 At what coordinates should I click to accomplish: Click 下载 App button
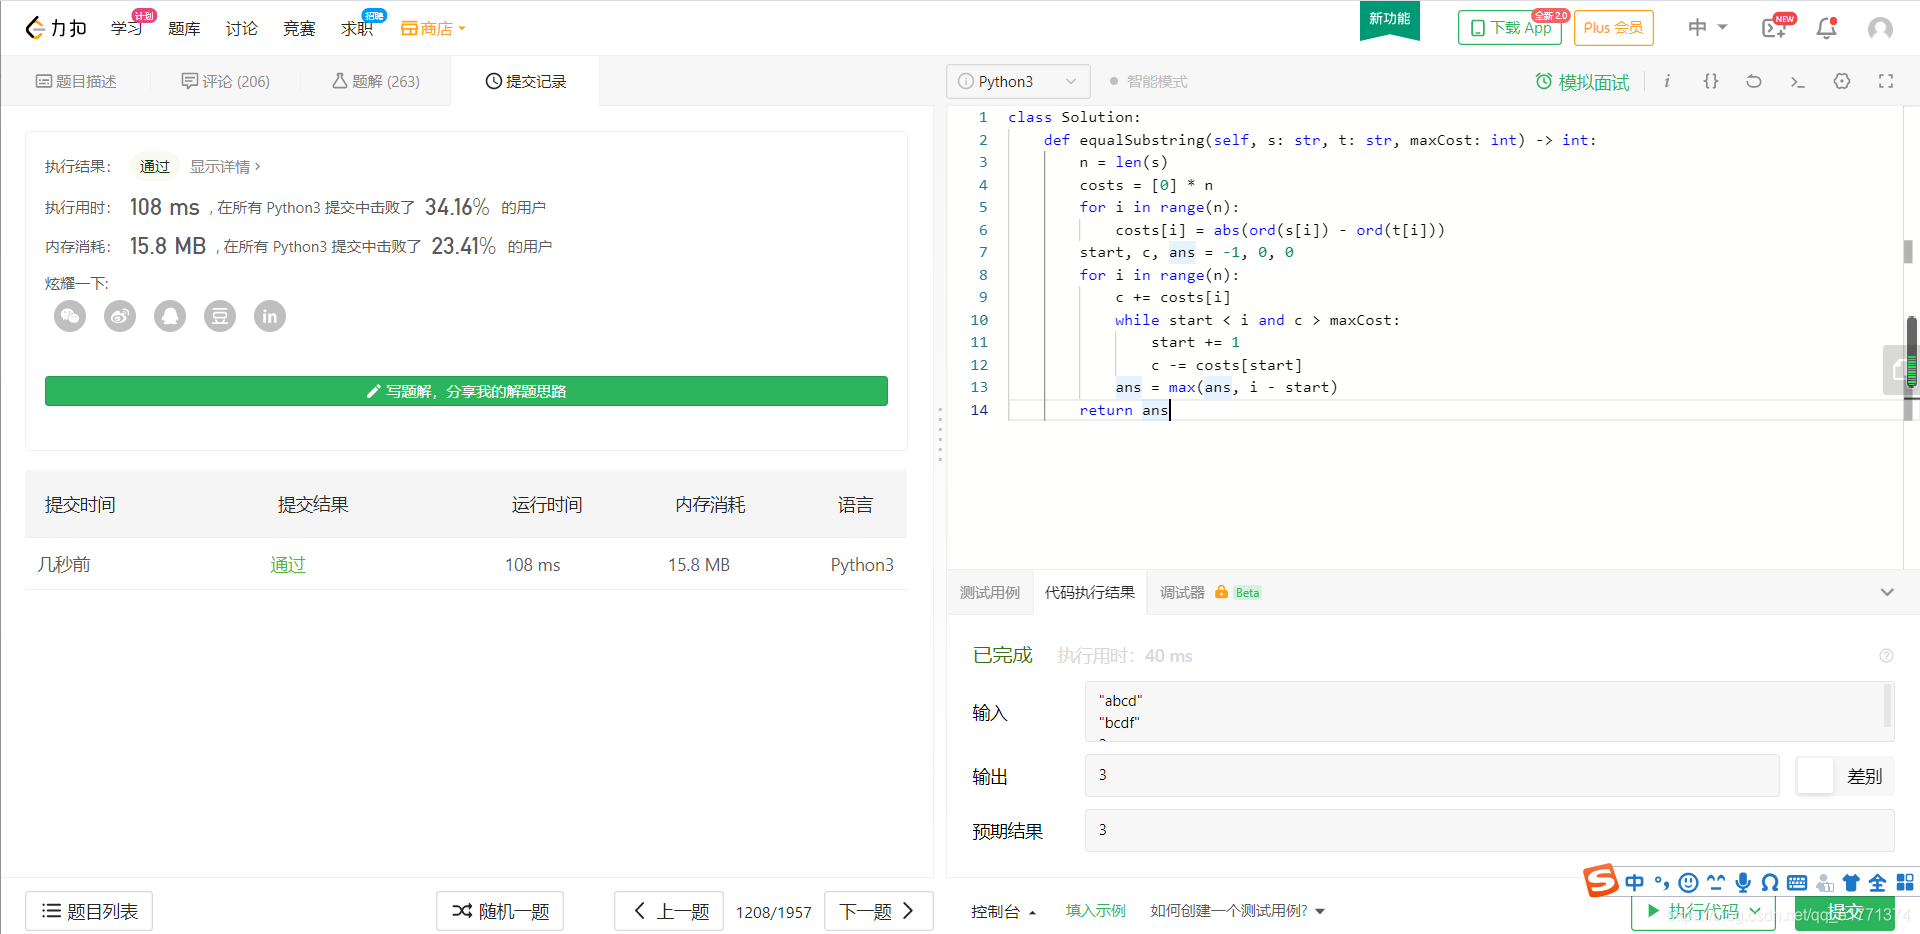click(1510, 28)
